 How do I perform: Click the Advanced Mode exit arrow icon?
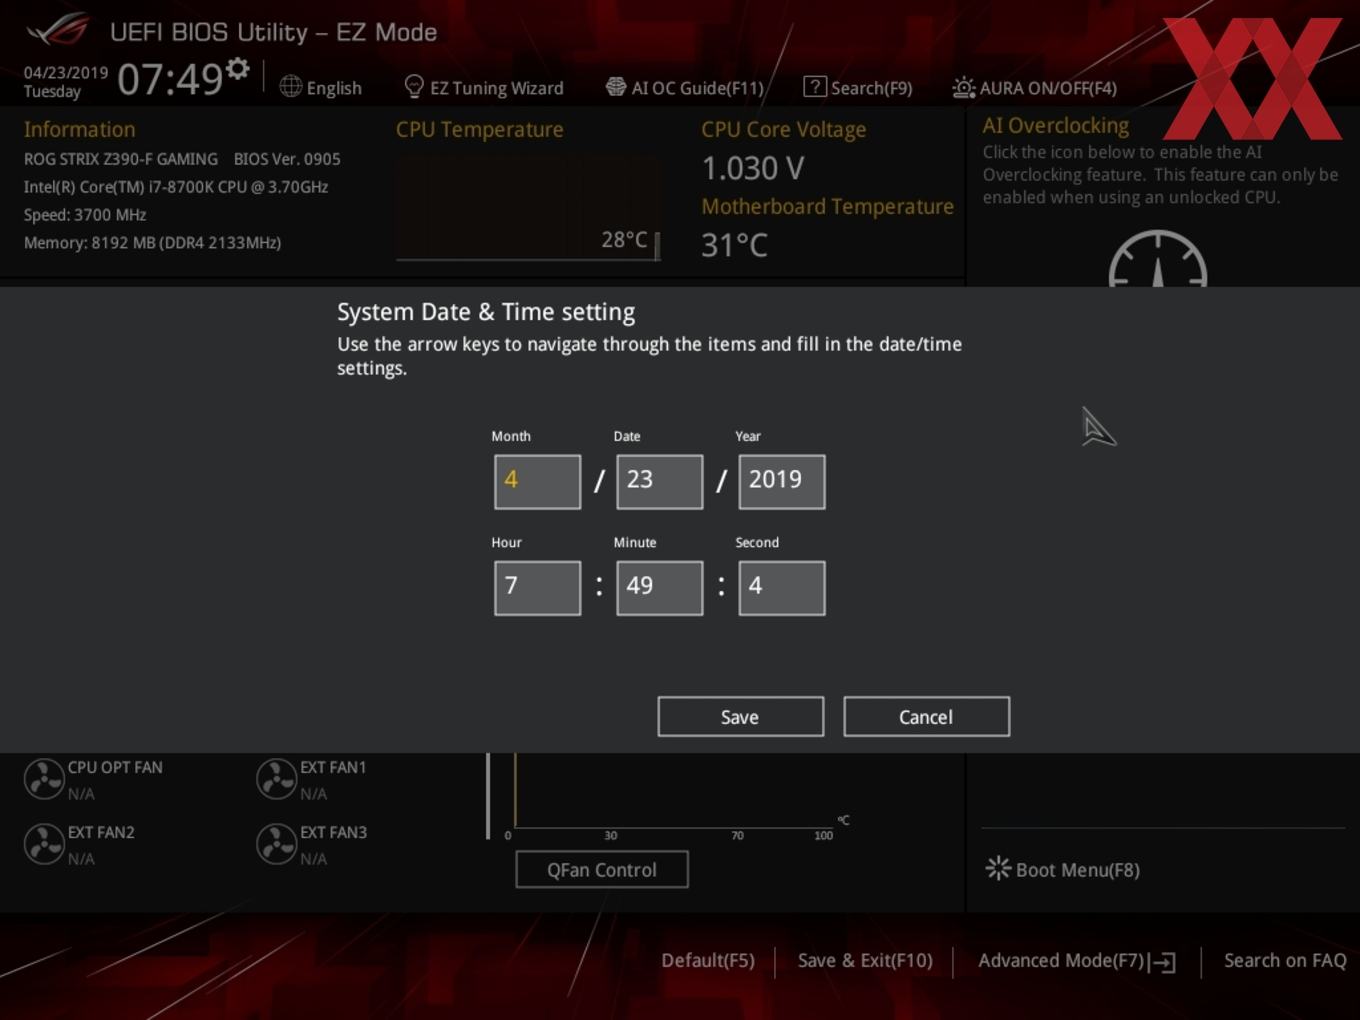coord(1162,962)
